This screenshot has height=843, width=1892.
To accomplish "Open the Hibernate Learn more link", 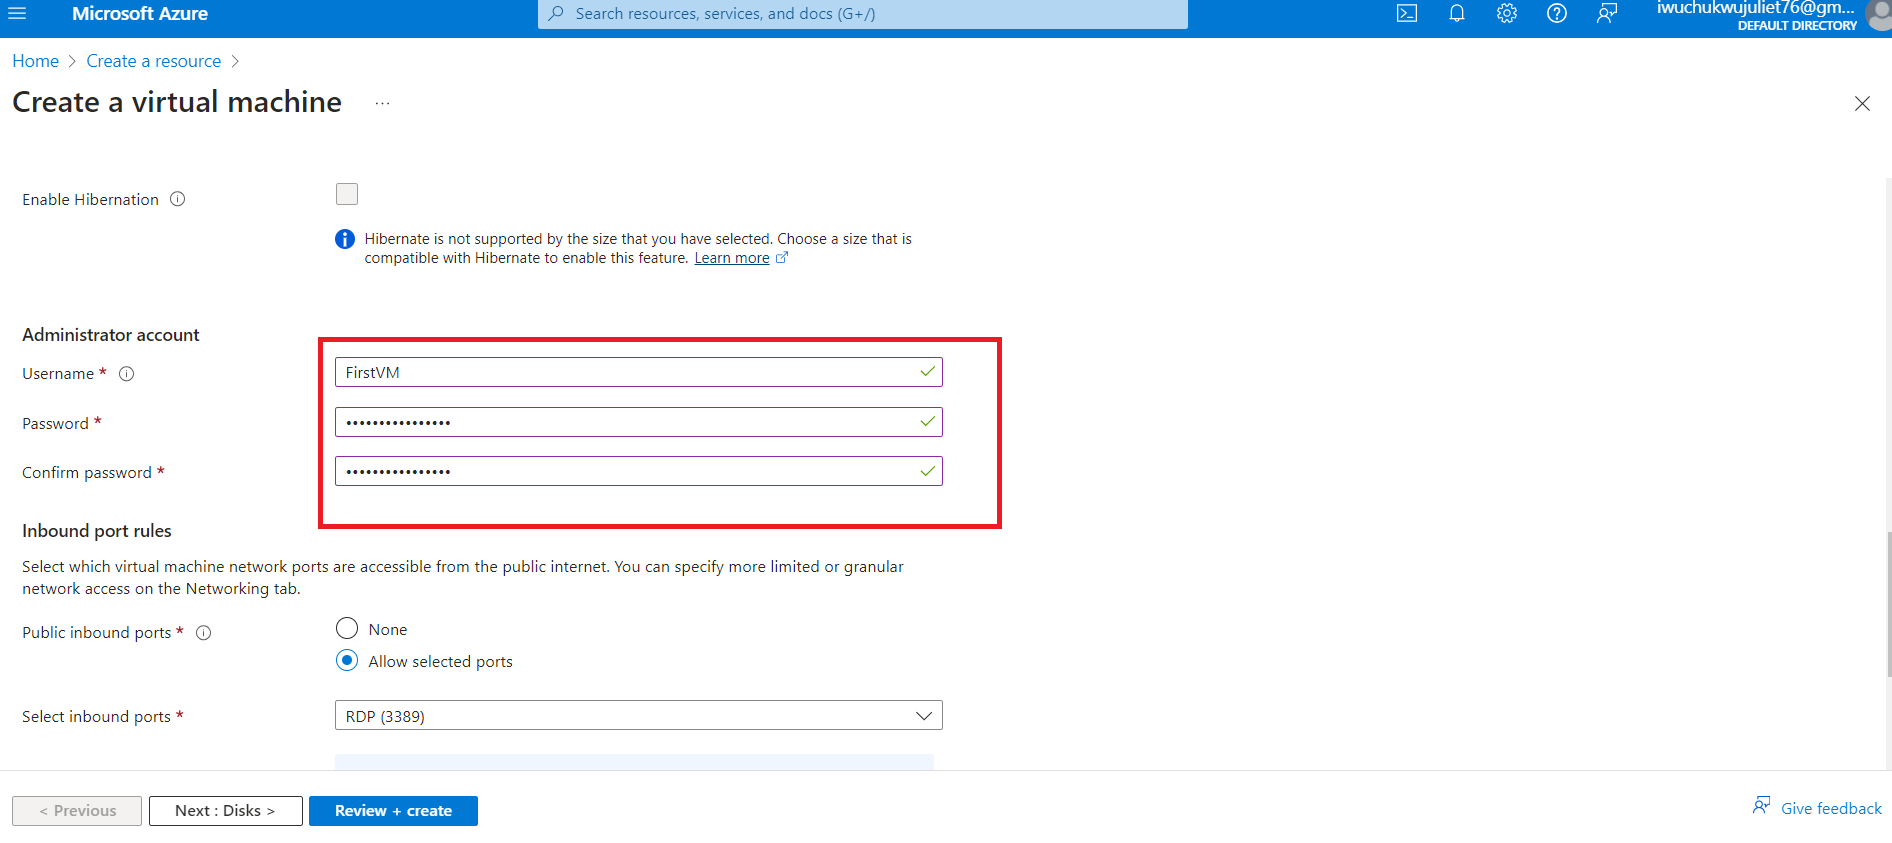I will pyautogui.click(x=732, y=258).
